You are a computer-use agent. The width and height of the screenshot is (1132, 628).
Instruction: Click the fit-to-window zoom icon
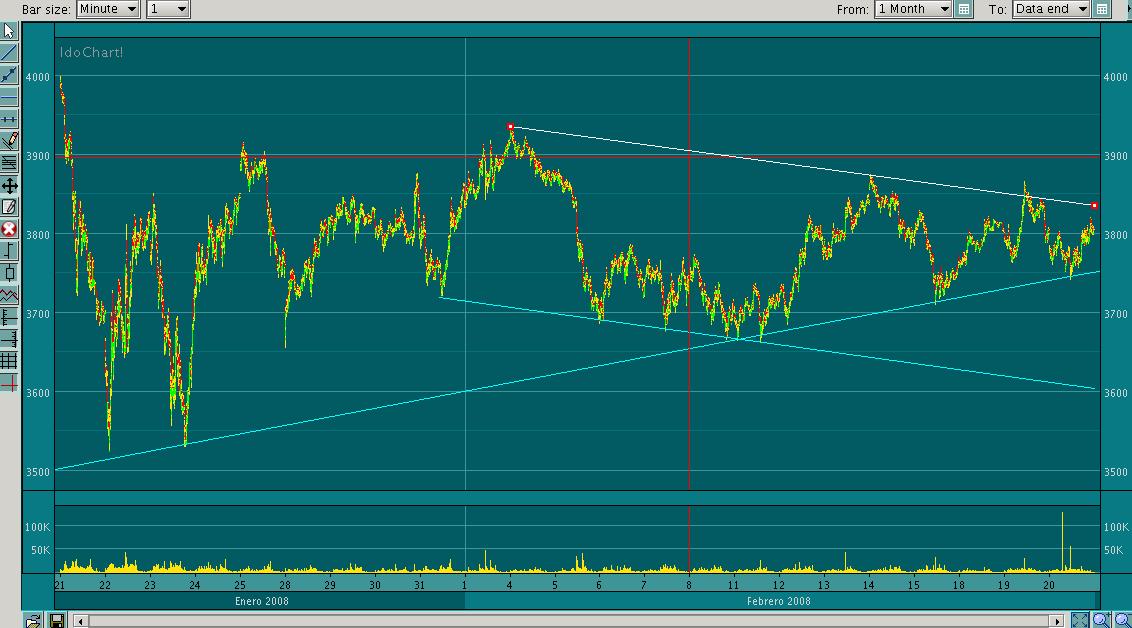[x=1080, y=620]
